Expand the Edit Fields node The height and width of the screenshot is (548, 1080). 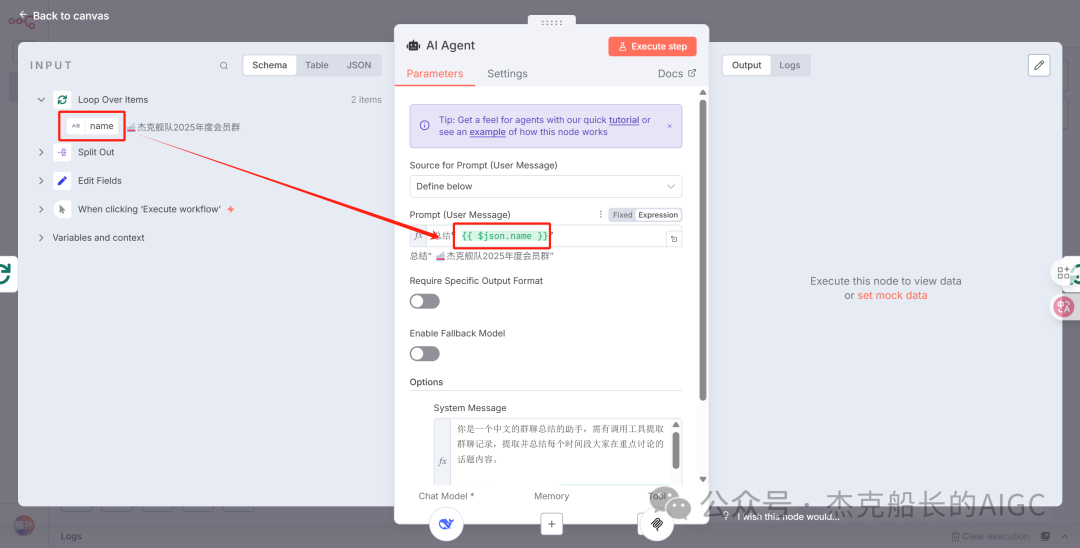click(x=41, y=180)
